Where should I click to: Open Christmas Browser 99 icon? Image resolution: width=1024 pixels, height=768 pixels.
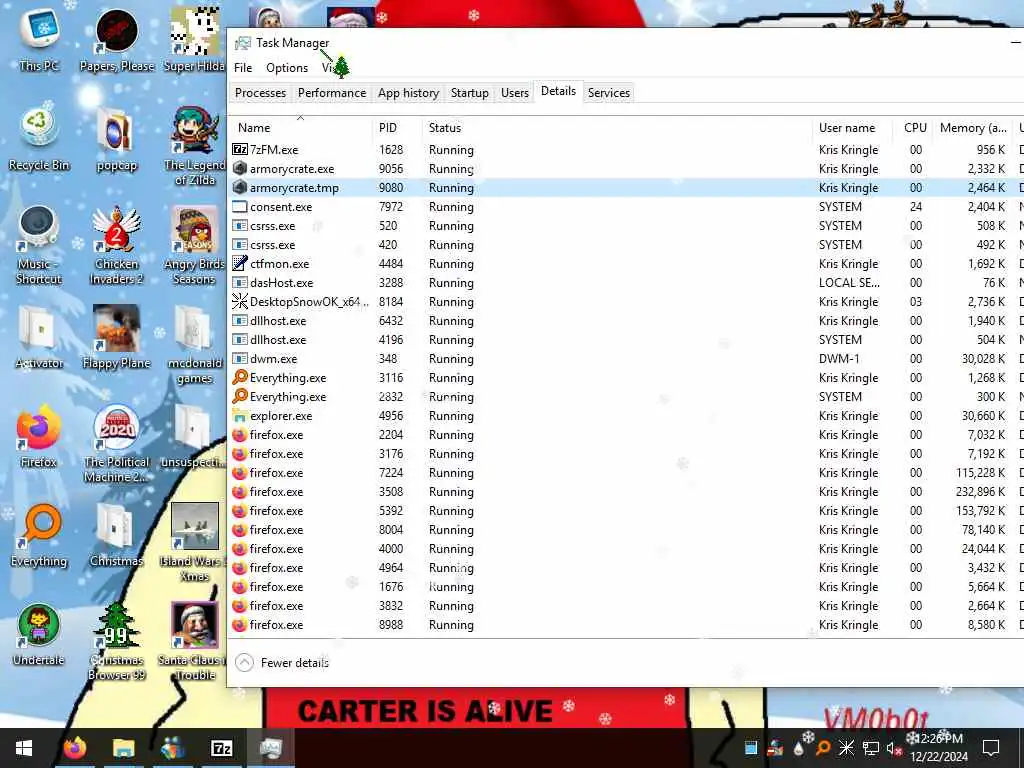tap(116, 640)
